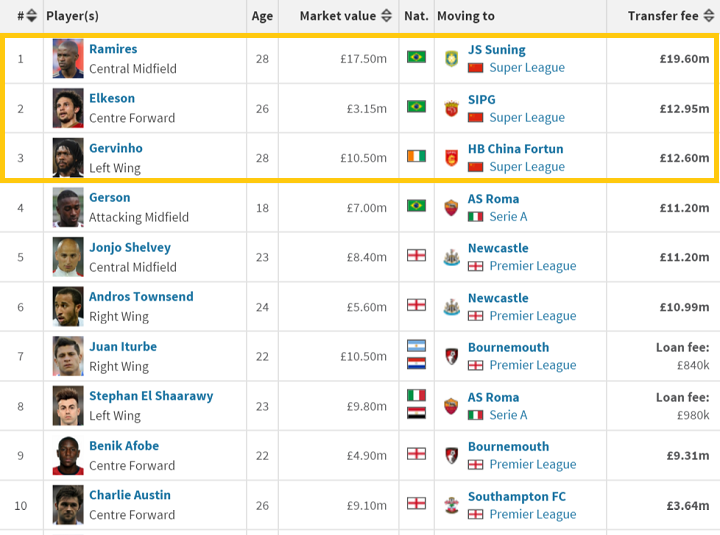
Task: Open Stephan El Shaarawy player link
Action: pyautogui.click(x=151, y=396)
